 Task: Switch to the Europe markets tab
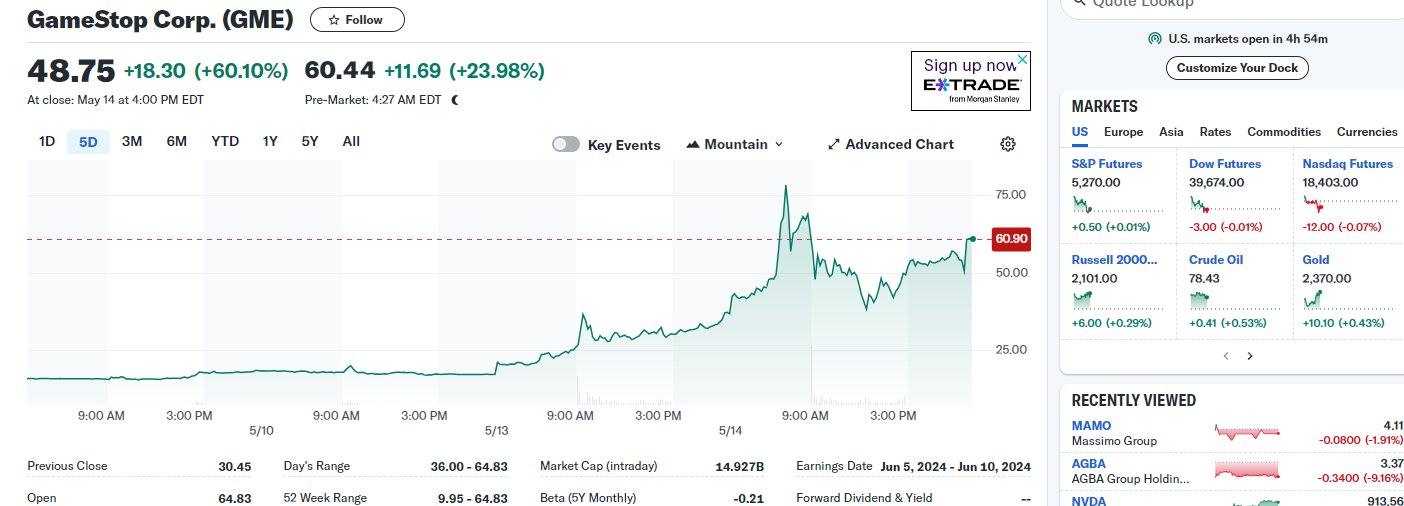tap(1123, 132)
